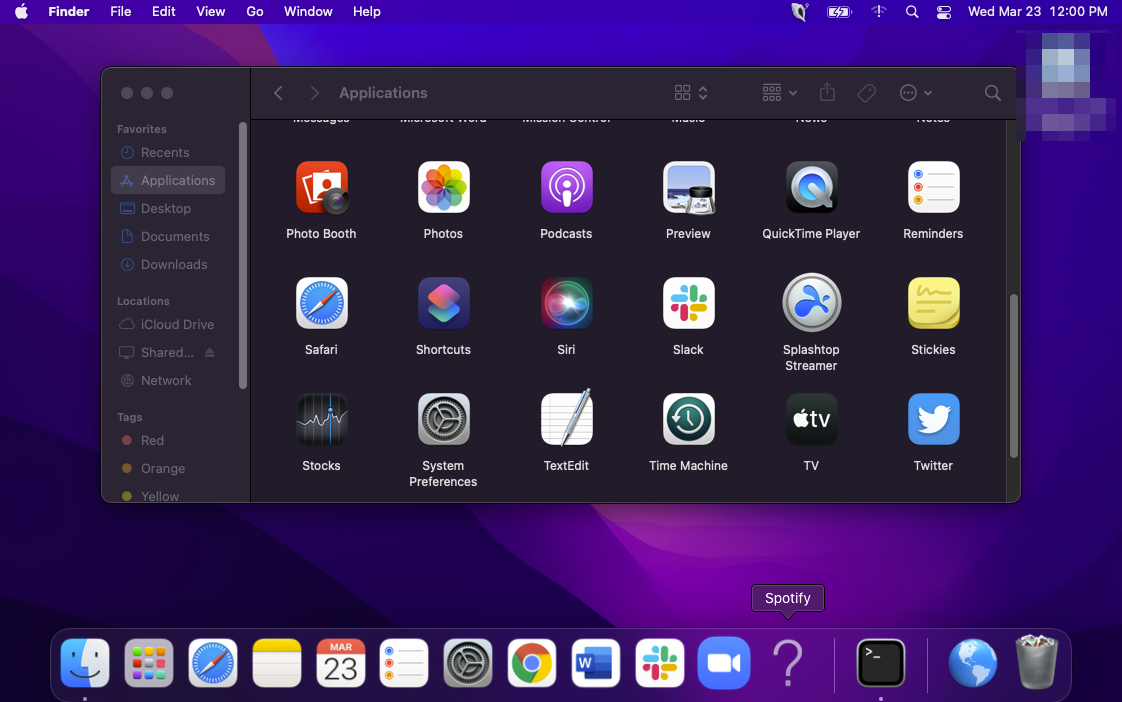This screenshot has width=1122, height=702.
Task: Open the File menu
Action: pos(120,11)
